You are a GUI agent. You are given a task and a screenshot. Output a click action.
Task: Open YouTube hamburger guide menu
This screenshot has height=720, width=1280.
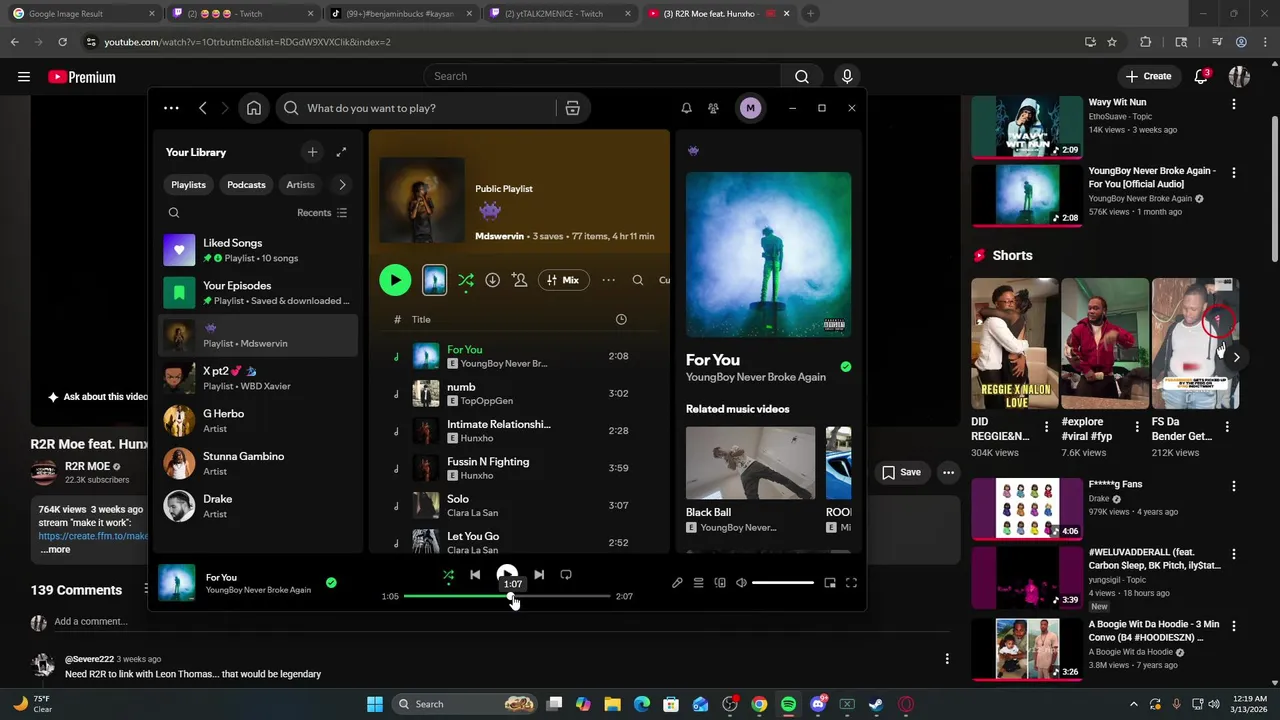coord(23,76)
